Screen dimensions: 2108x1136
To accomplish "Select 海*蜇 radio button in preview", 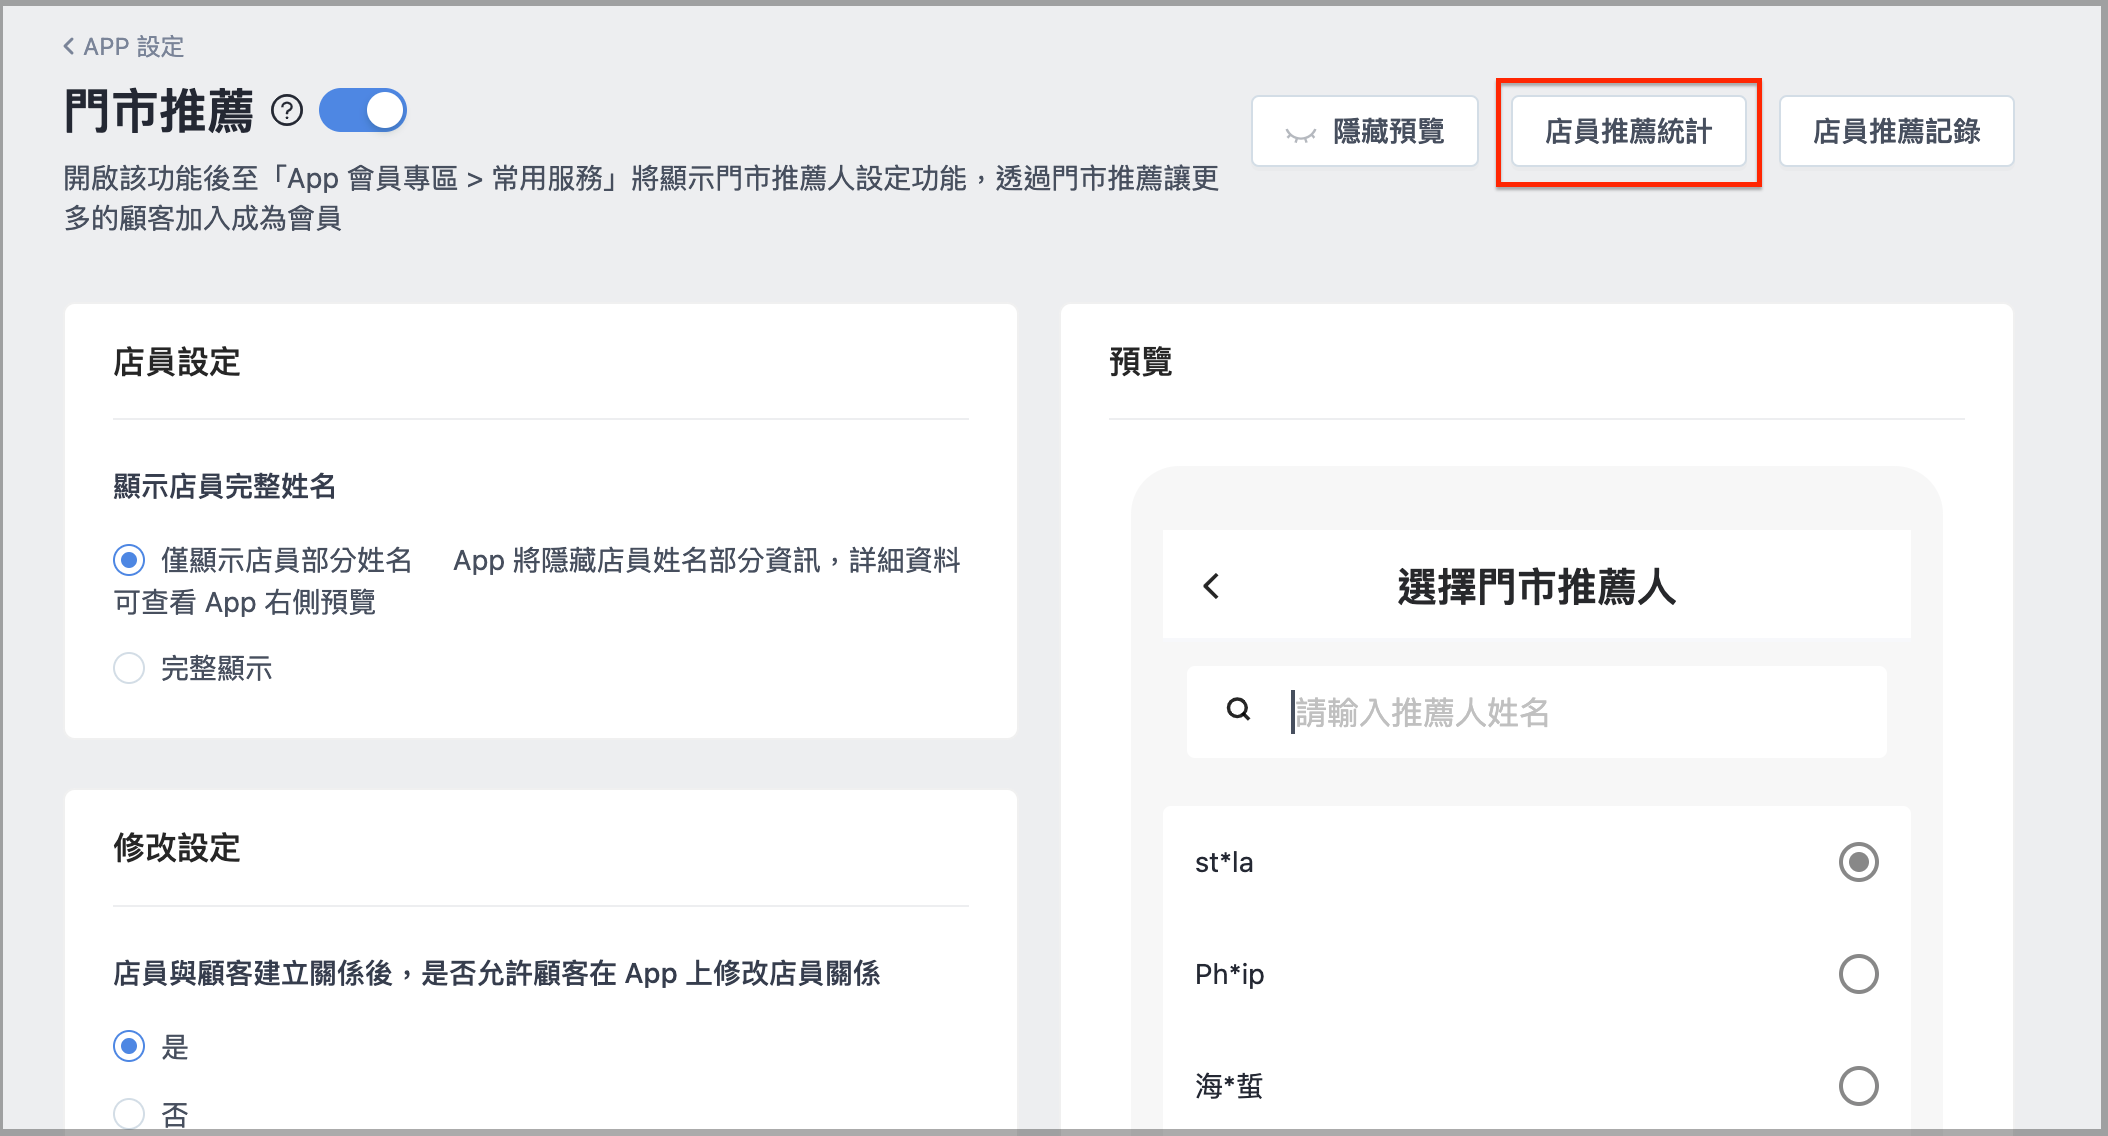I will 1859,1086.
